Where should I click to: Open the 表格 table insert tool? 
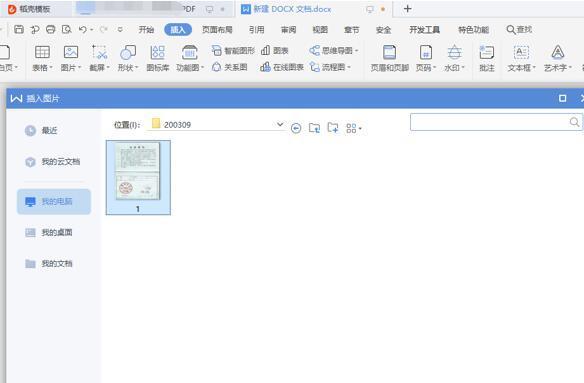click(x=42, y=58)
